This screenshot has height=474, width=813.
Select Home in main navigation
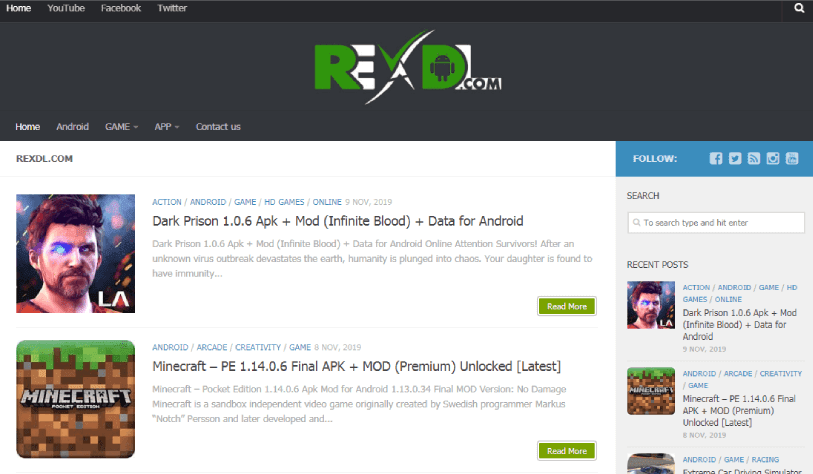(x=27, y=127)
